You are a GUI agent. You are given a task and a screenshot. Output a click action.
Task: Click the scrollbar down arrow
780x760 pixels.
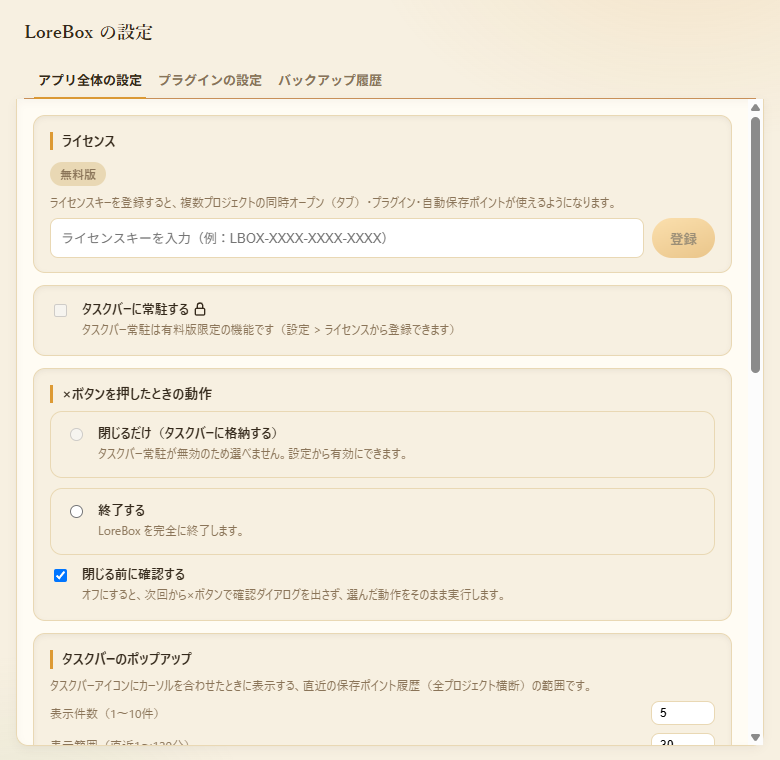(x=755, y=738)
